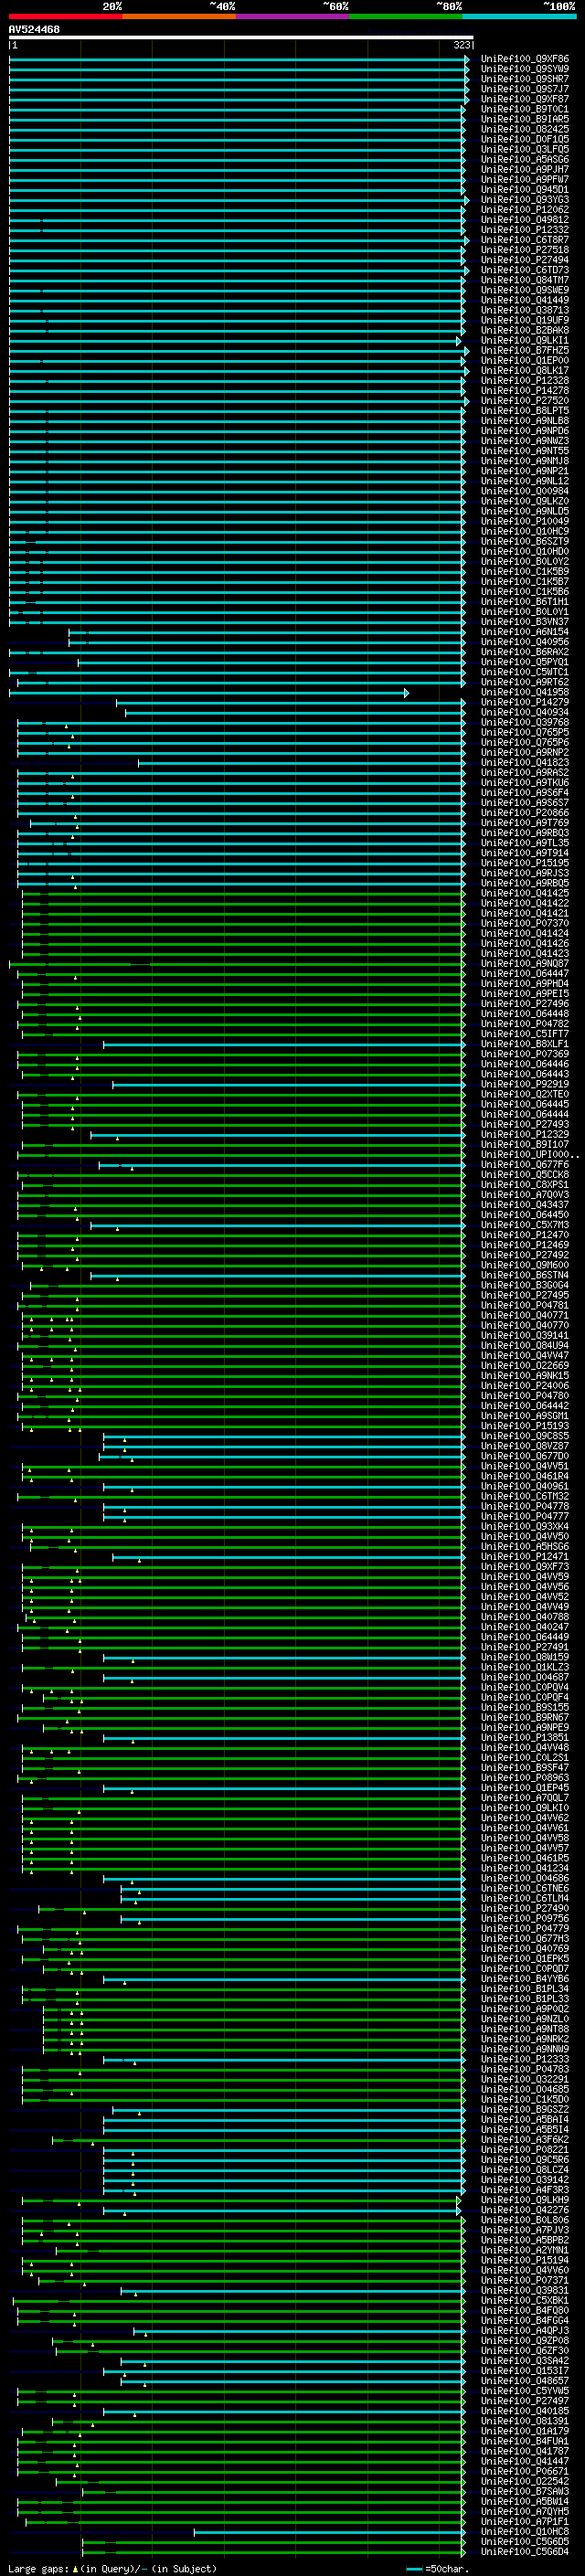Viewport: 585px width, 2576px height.
Task: Click the white query ruler bar
Action: pyautogui.click(x=240, y=38)
